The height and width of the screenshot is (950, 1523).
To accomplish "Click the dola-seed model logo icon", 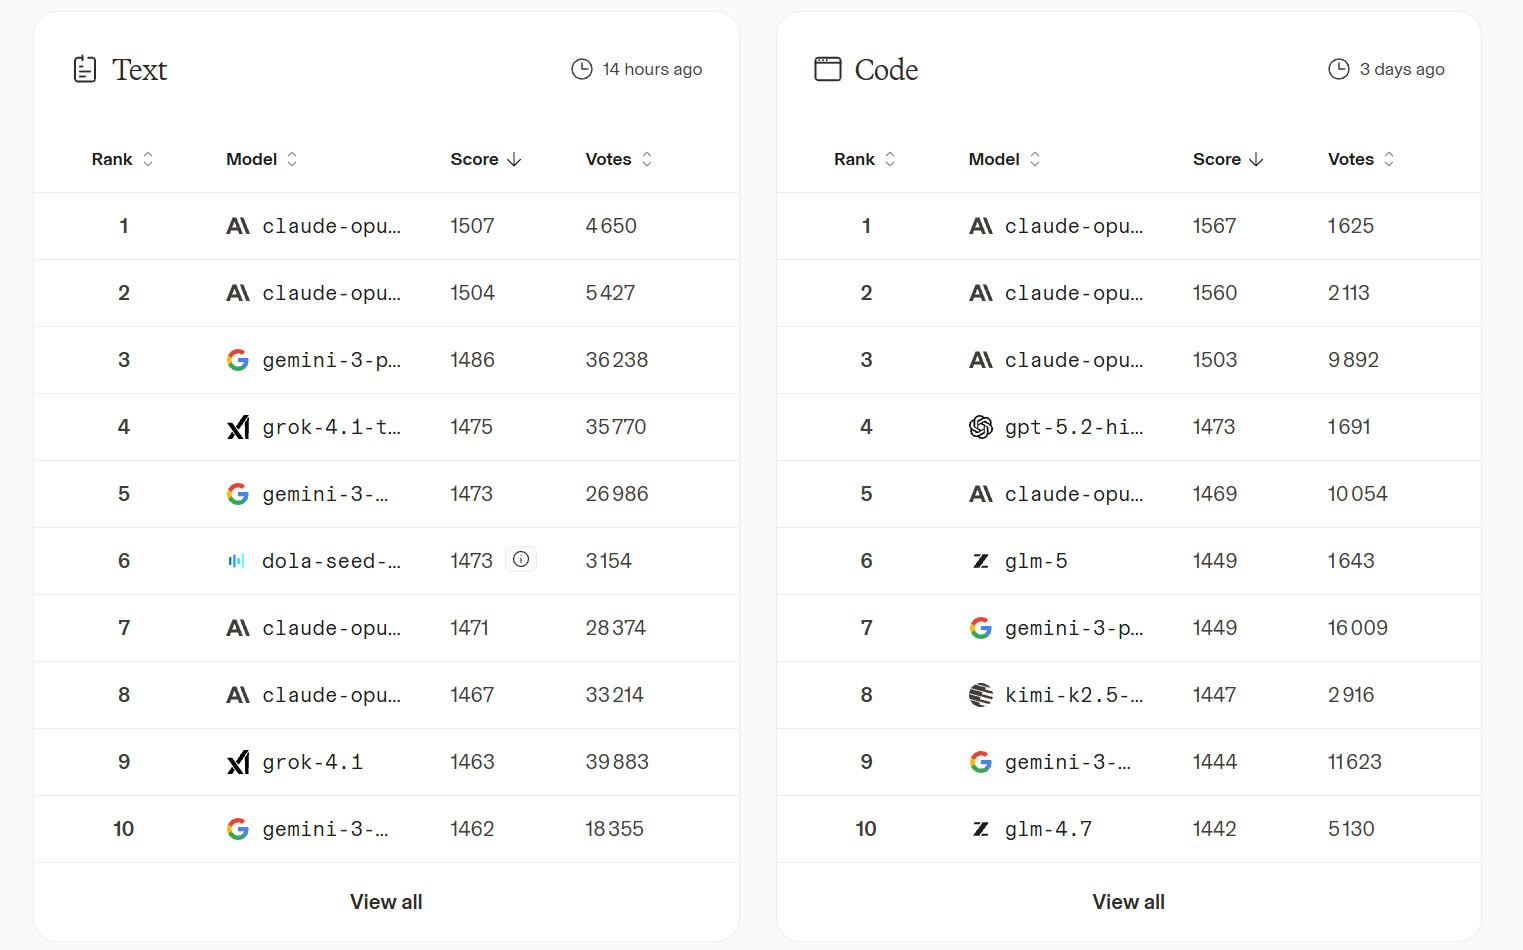I will point(237,561).
